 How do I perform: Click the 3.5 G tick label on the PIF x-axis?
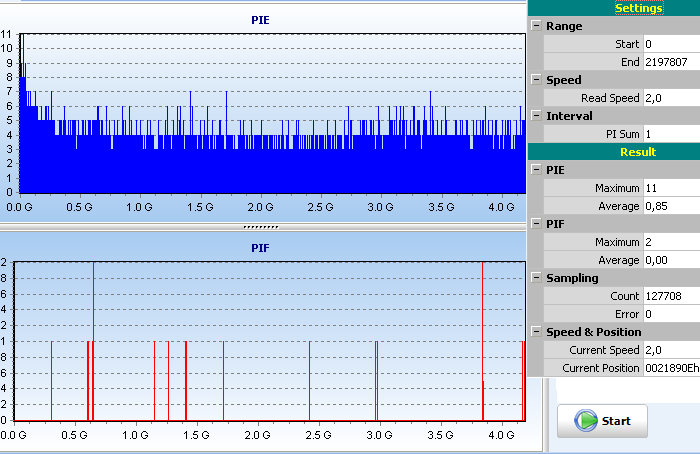440,435
